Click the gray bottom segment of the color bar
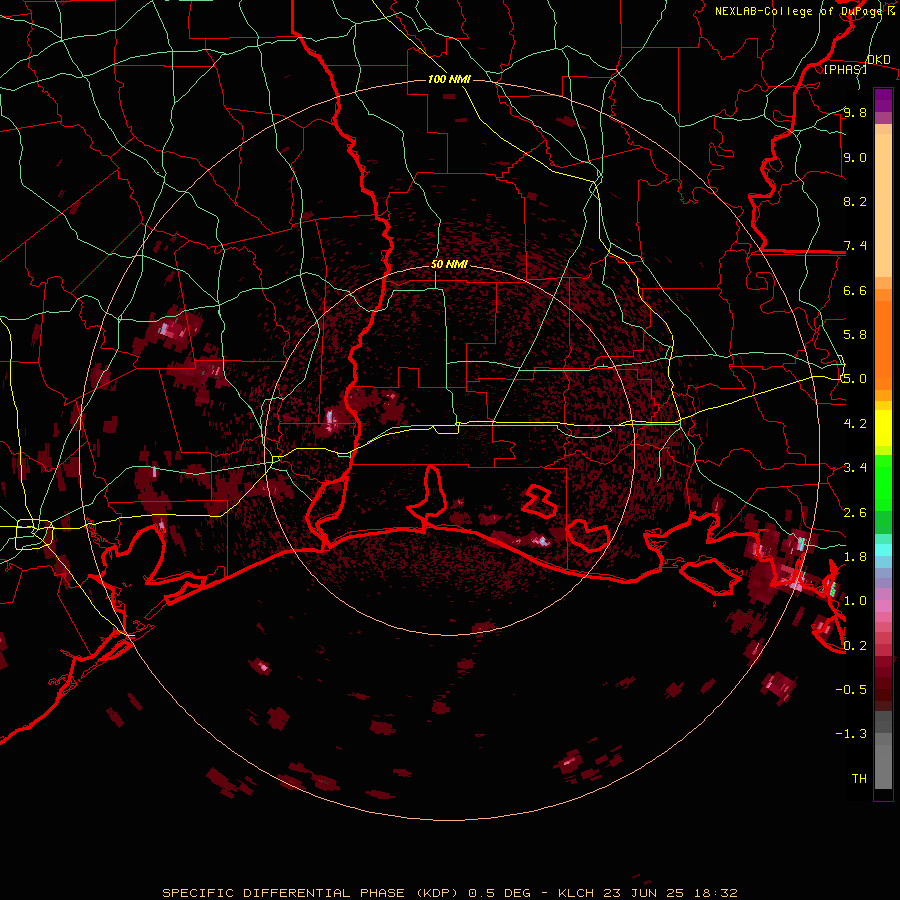The image size is (900, 900). 883,763
